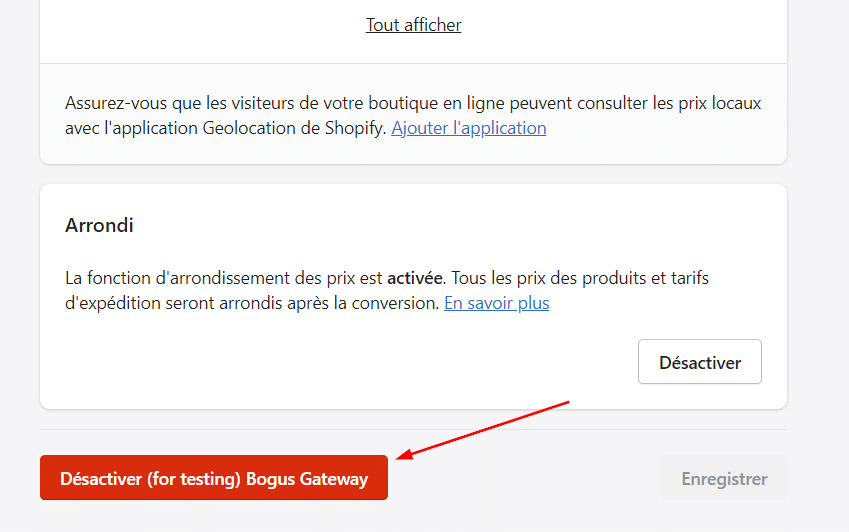Click the "Arrondi" section heading
The image size is (849, 532).
(99, 225)
